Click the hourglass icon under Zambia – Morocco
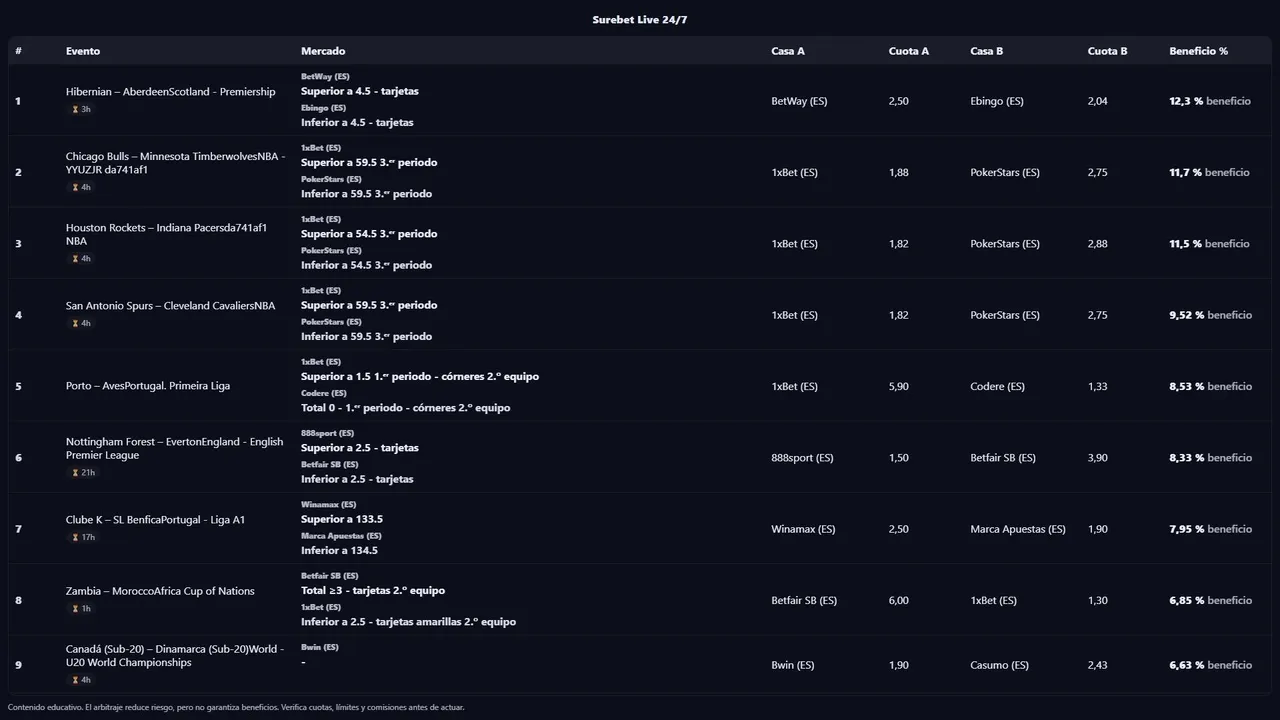 (75, 609)
